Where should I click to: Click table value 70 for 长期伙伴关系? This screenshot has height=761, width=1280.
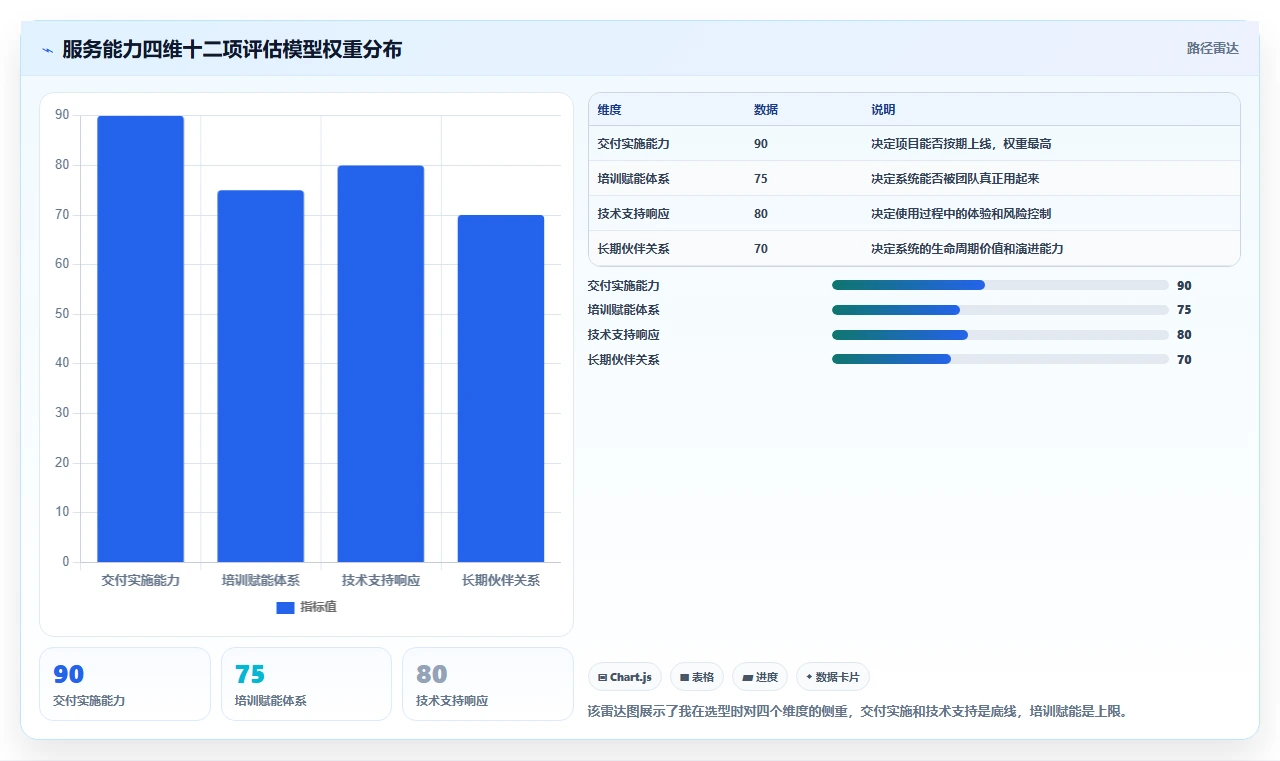pos(761,249)
